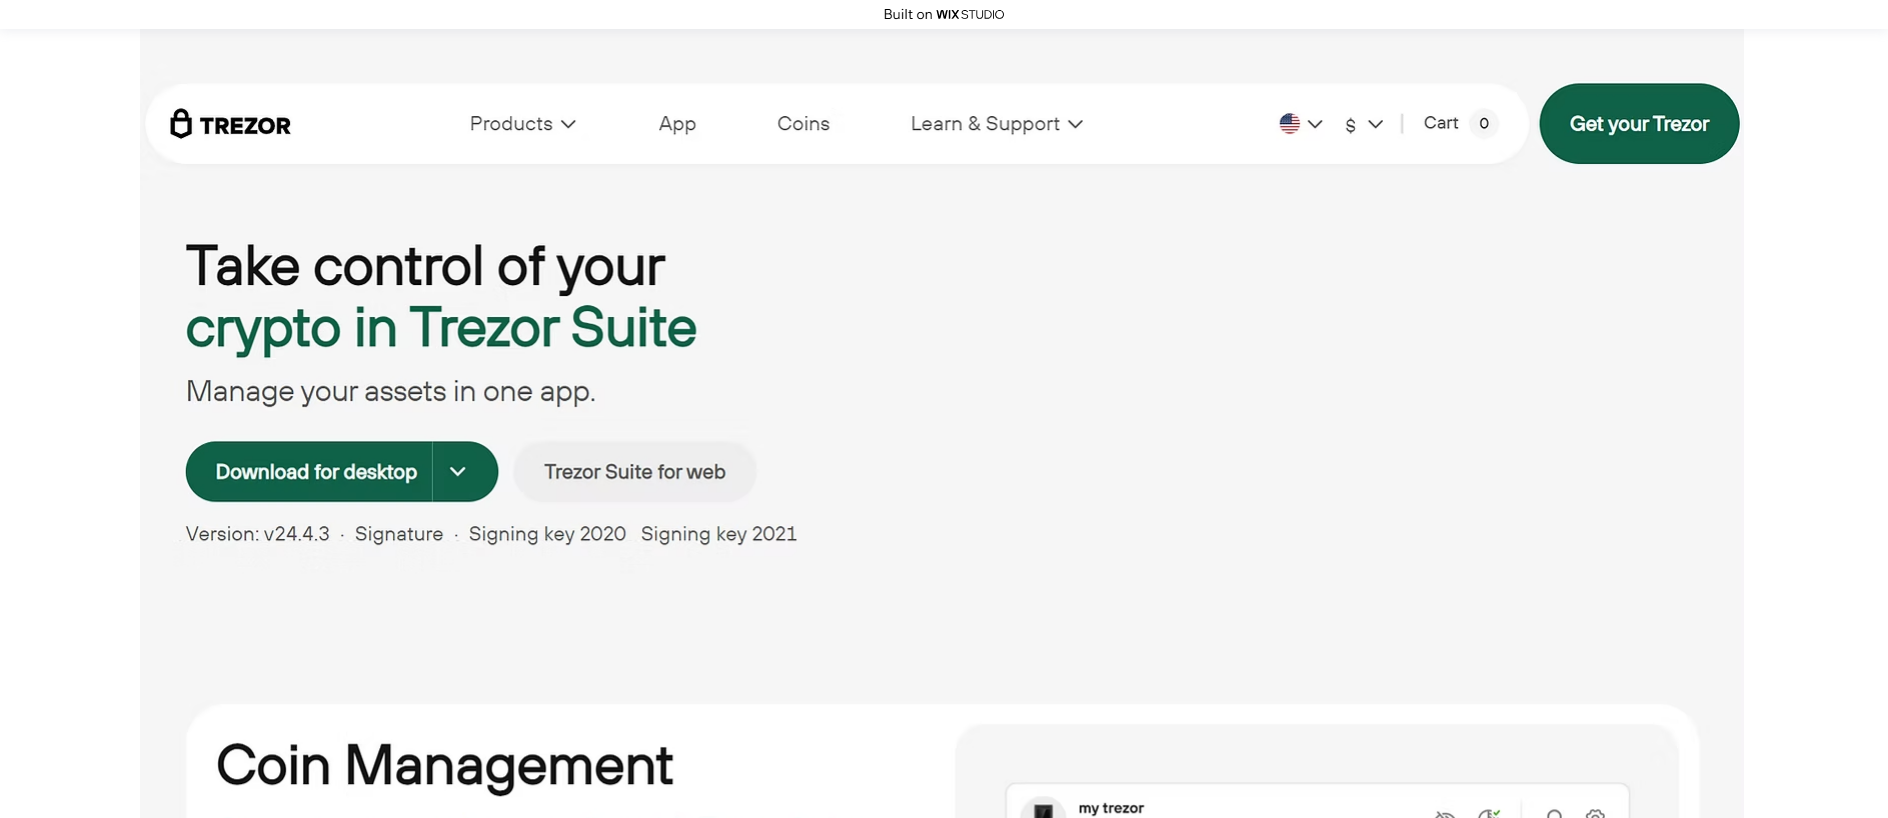Open Trezor Suite for web

[635, 472]
